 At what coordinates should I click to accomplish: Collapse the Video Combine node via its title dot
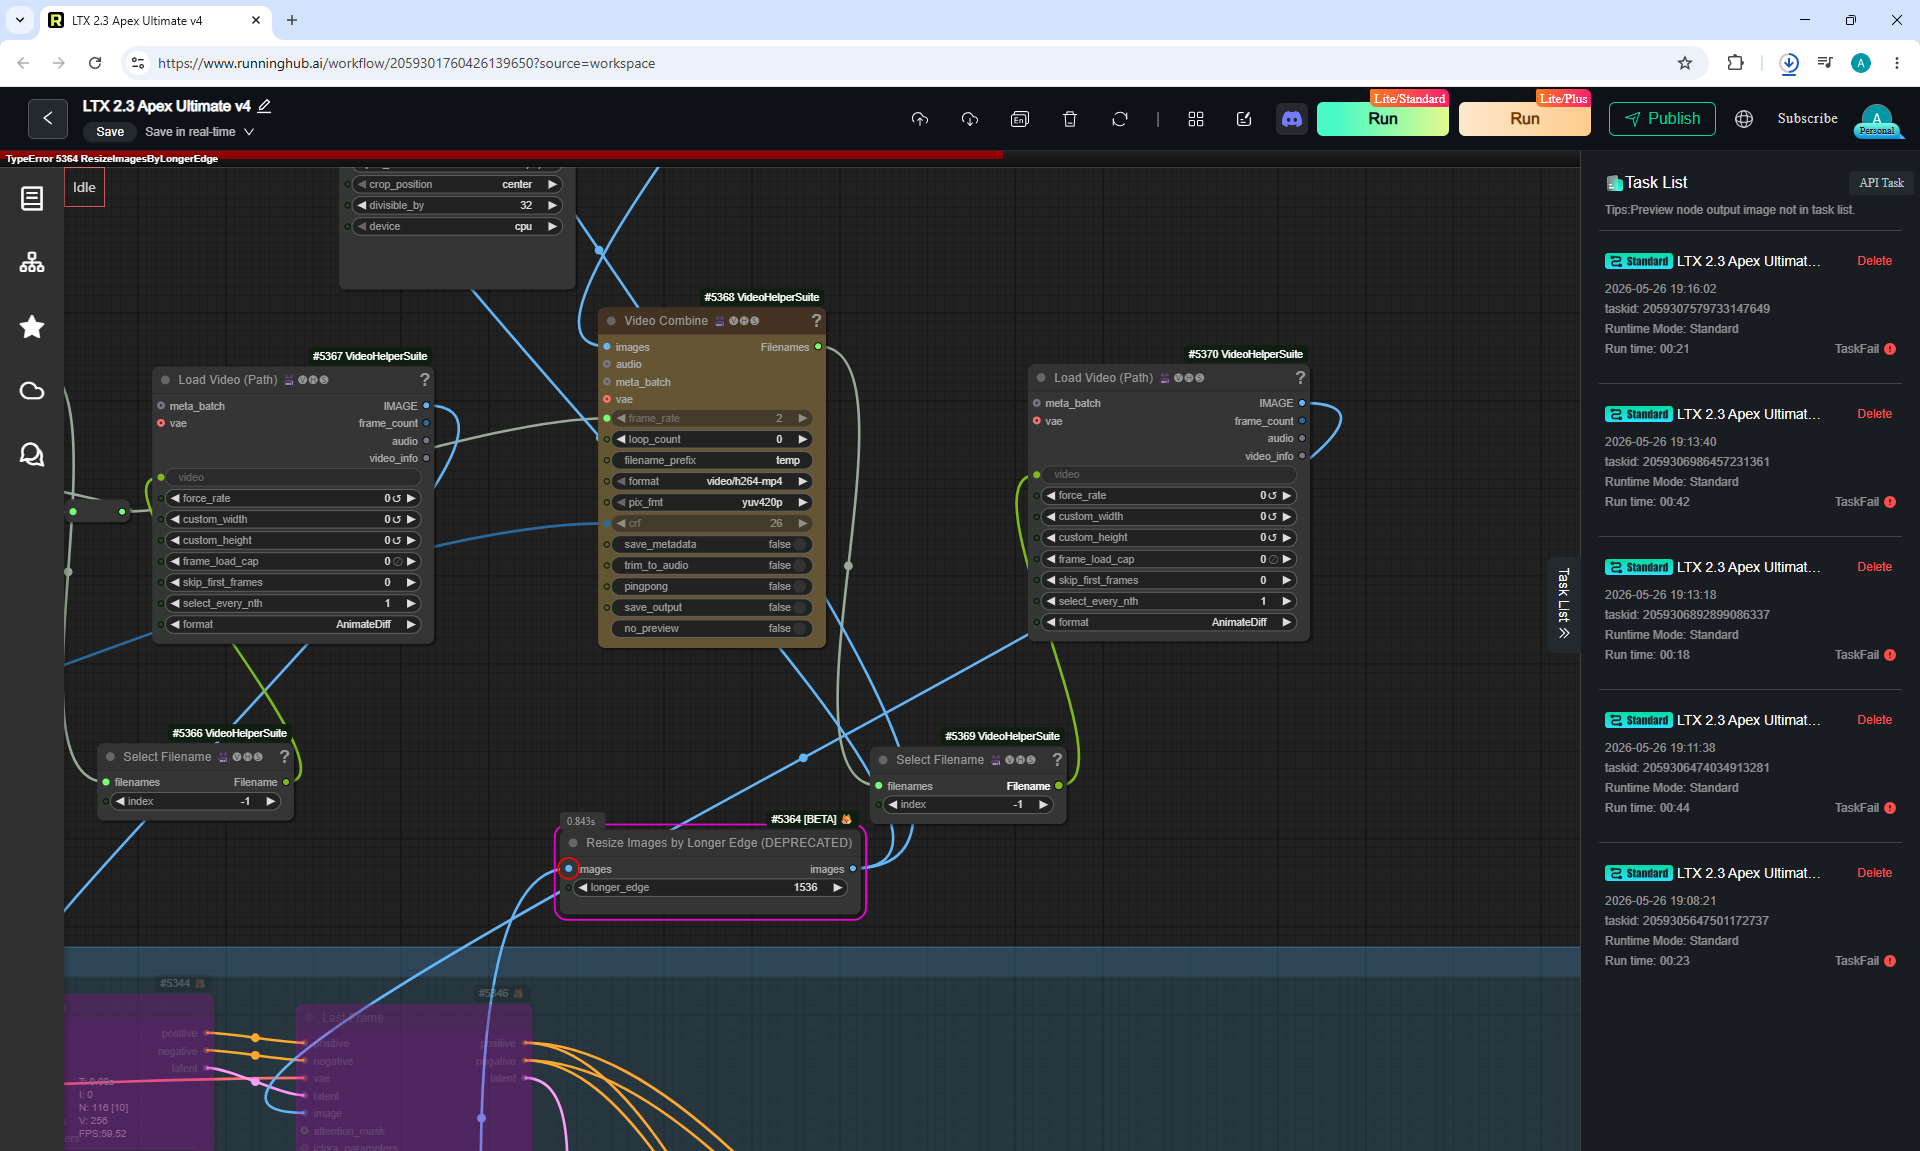coord(611,321)
